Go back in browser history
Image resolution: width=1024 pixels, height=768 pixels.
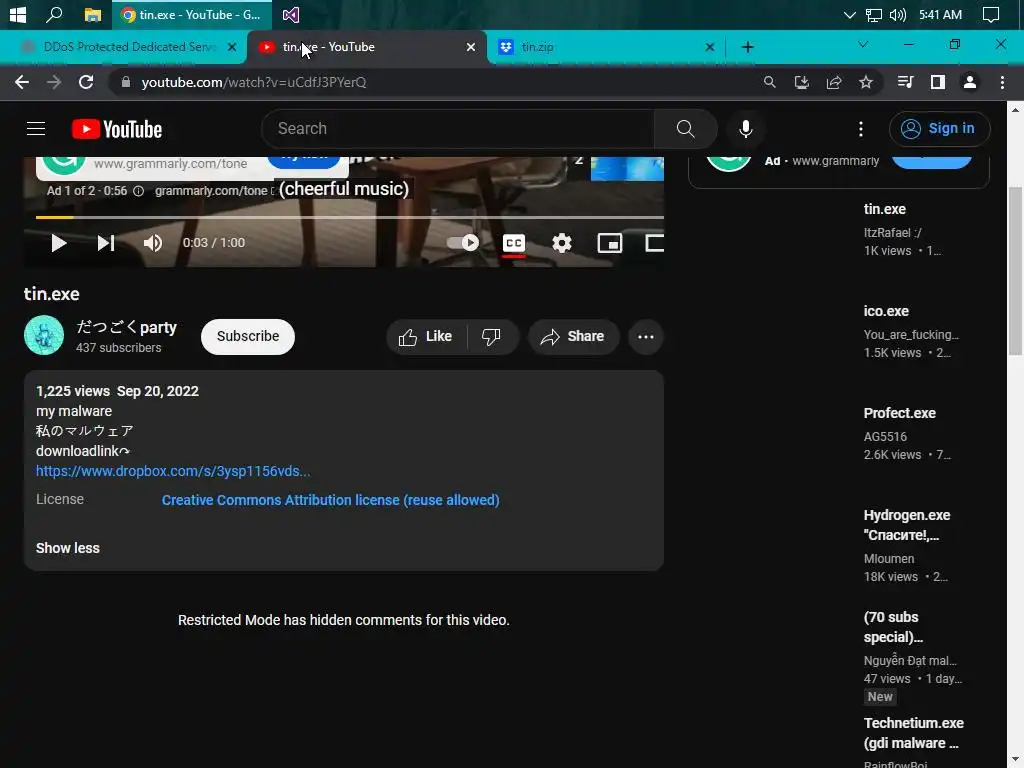tap(22, 82)
